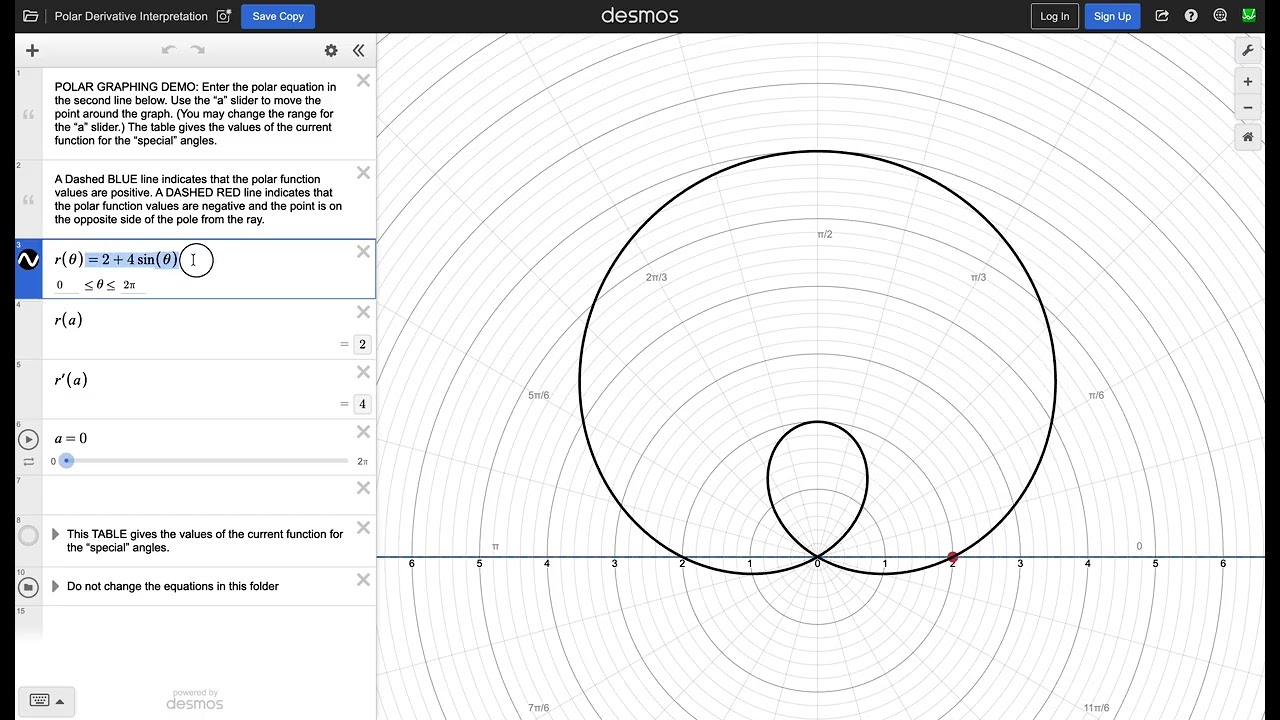Viewport: 1280px width, 720px height.
Task: Click the 2π/3 angle label on graph
Action: pos(656,277)
